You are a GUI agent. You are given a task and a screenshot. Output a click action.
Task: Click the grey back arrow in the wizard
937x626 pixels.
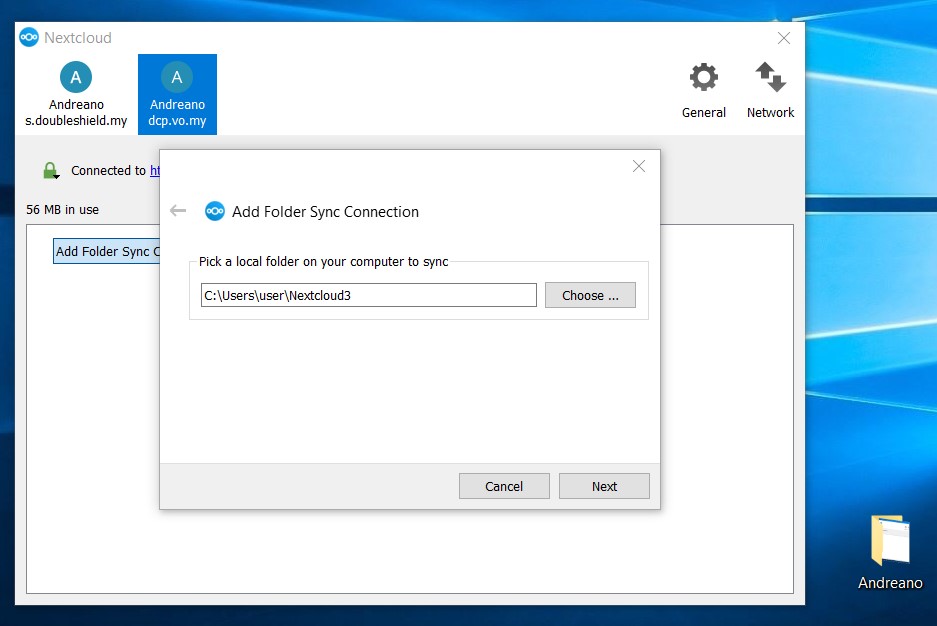tap(178, 211)
